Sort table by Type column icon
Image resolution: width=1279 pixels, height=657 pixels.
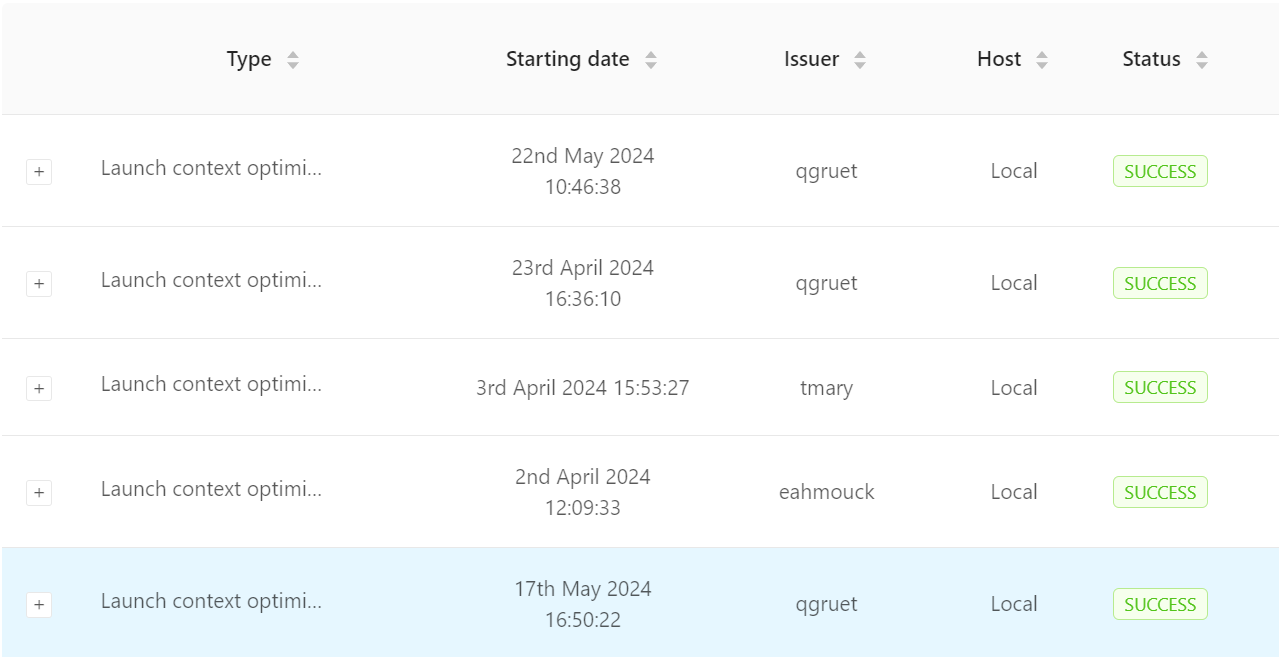pyautogui.click(x=293, y=60)
